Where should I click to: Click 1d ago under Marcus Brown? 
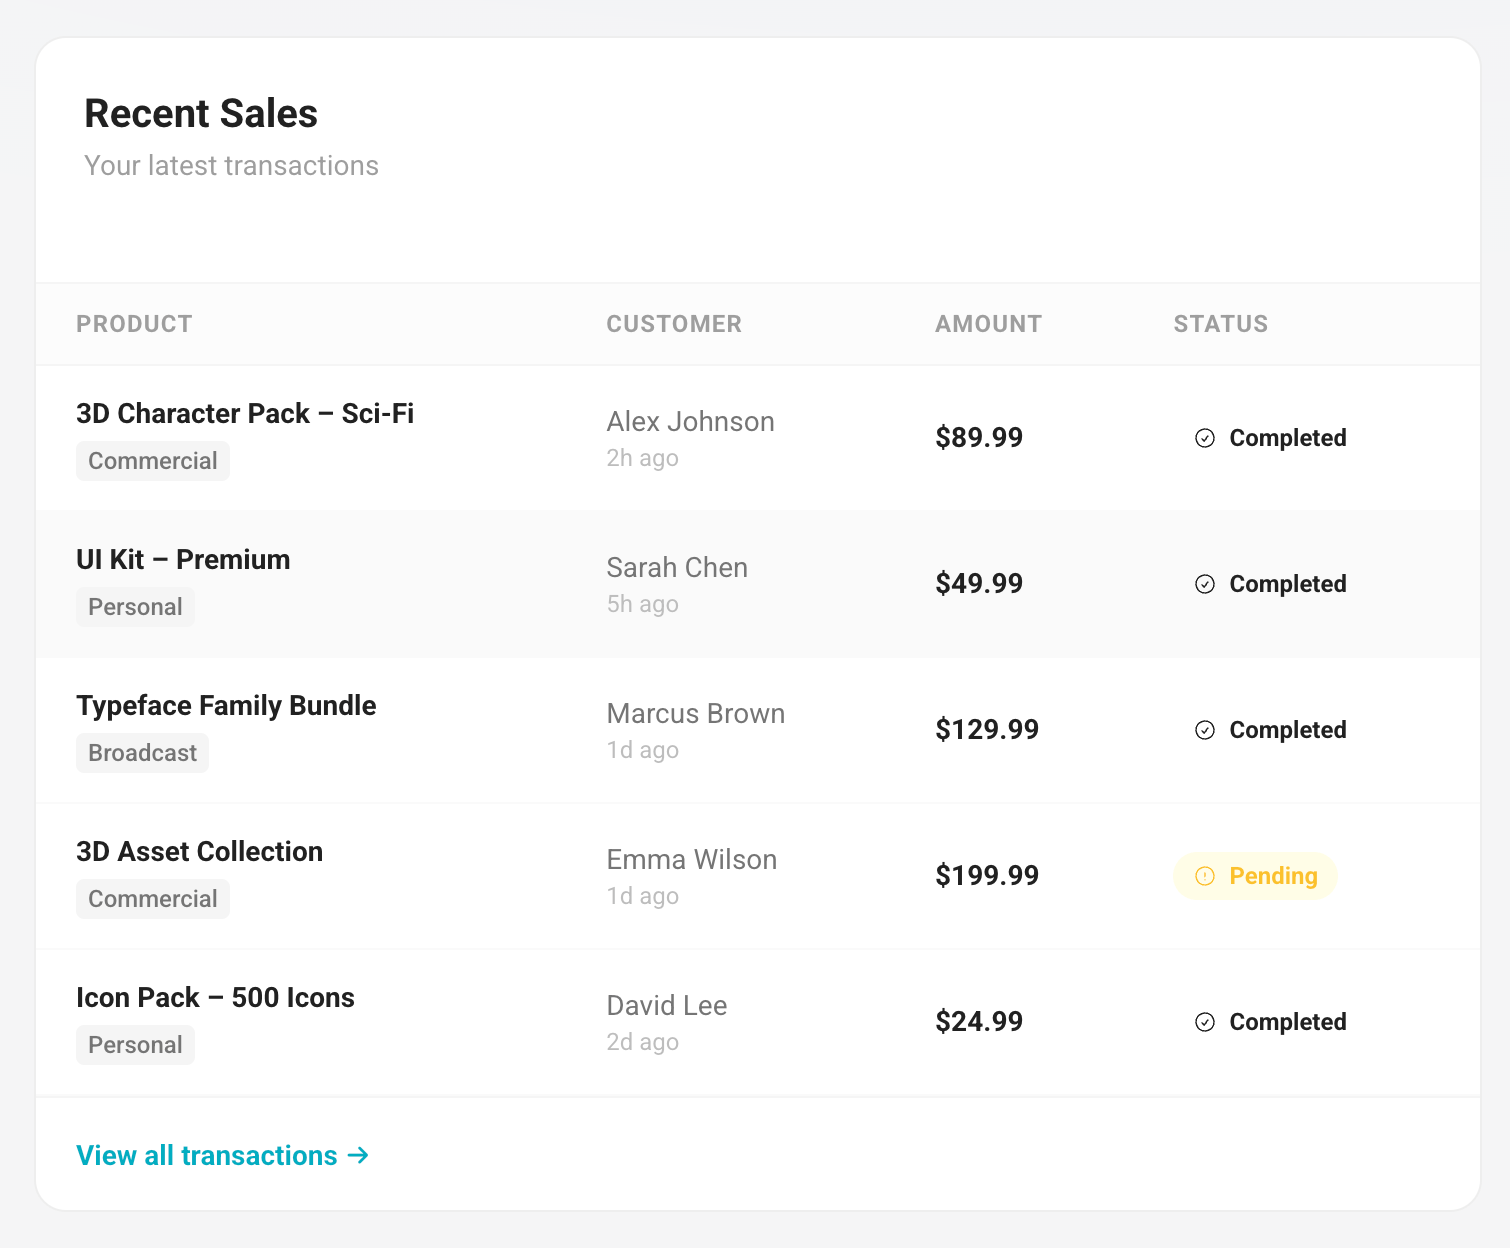point(642,750)
